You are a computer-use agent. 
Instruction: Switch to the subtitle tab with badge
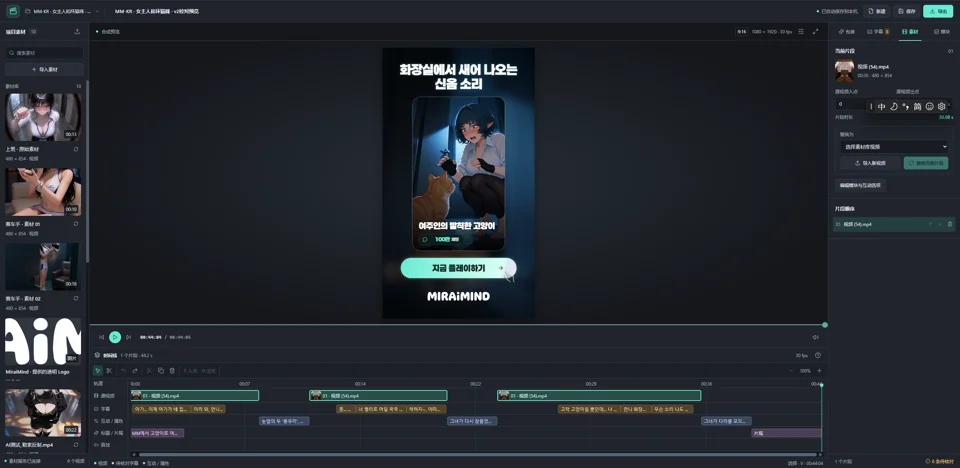tap(878, 31)
